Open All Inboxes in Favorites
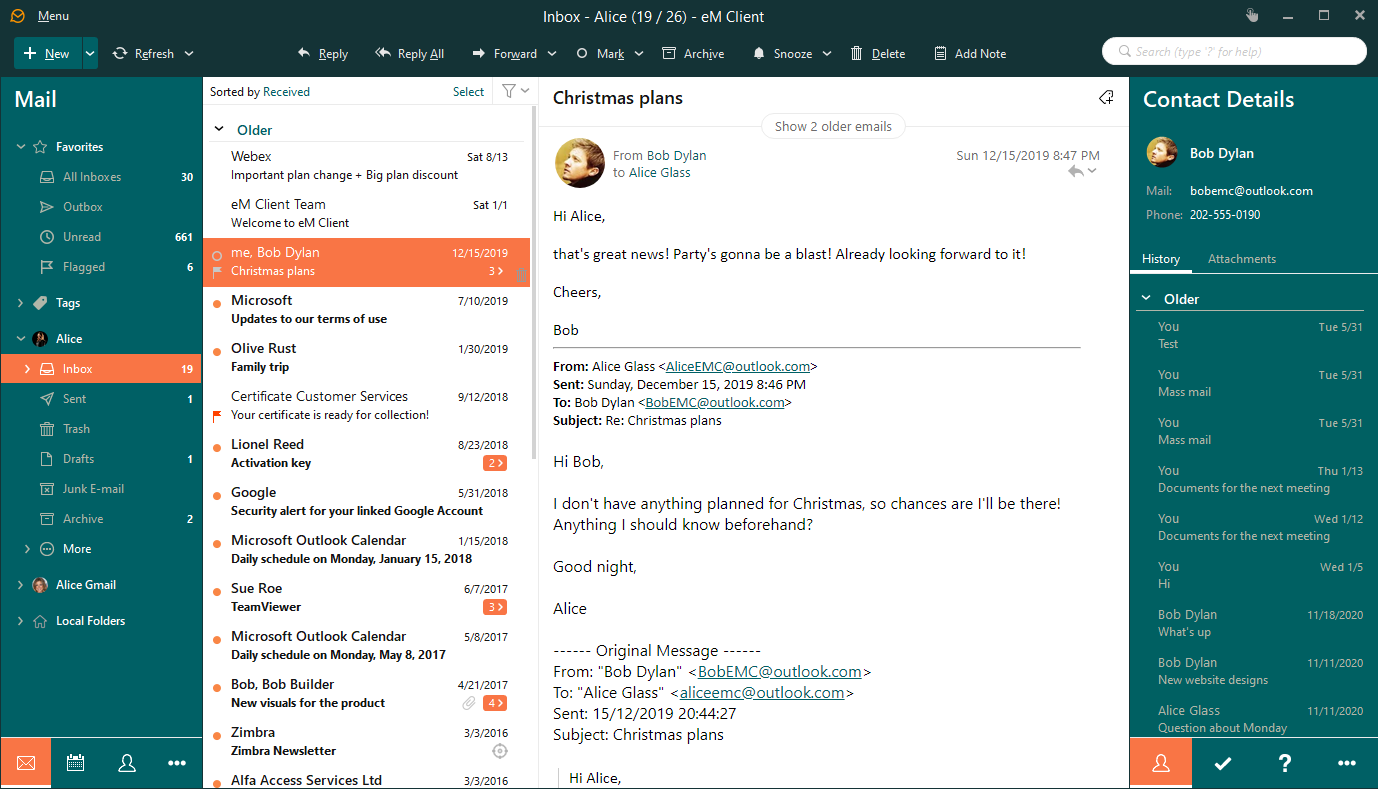The height and width of the screenshot is (789, 1379). tap(101, 177)
